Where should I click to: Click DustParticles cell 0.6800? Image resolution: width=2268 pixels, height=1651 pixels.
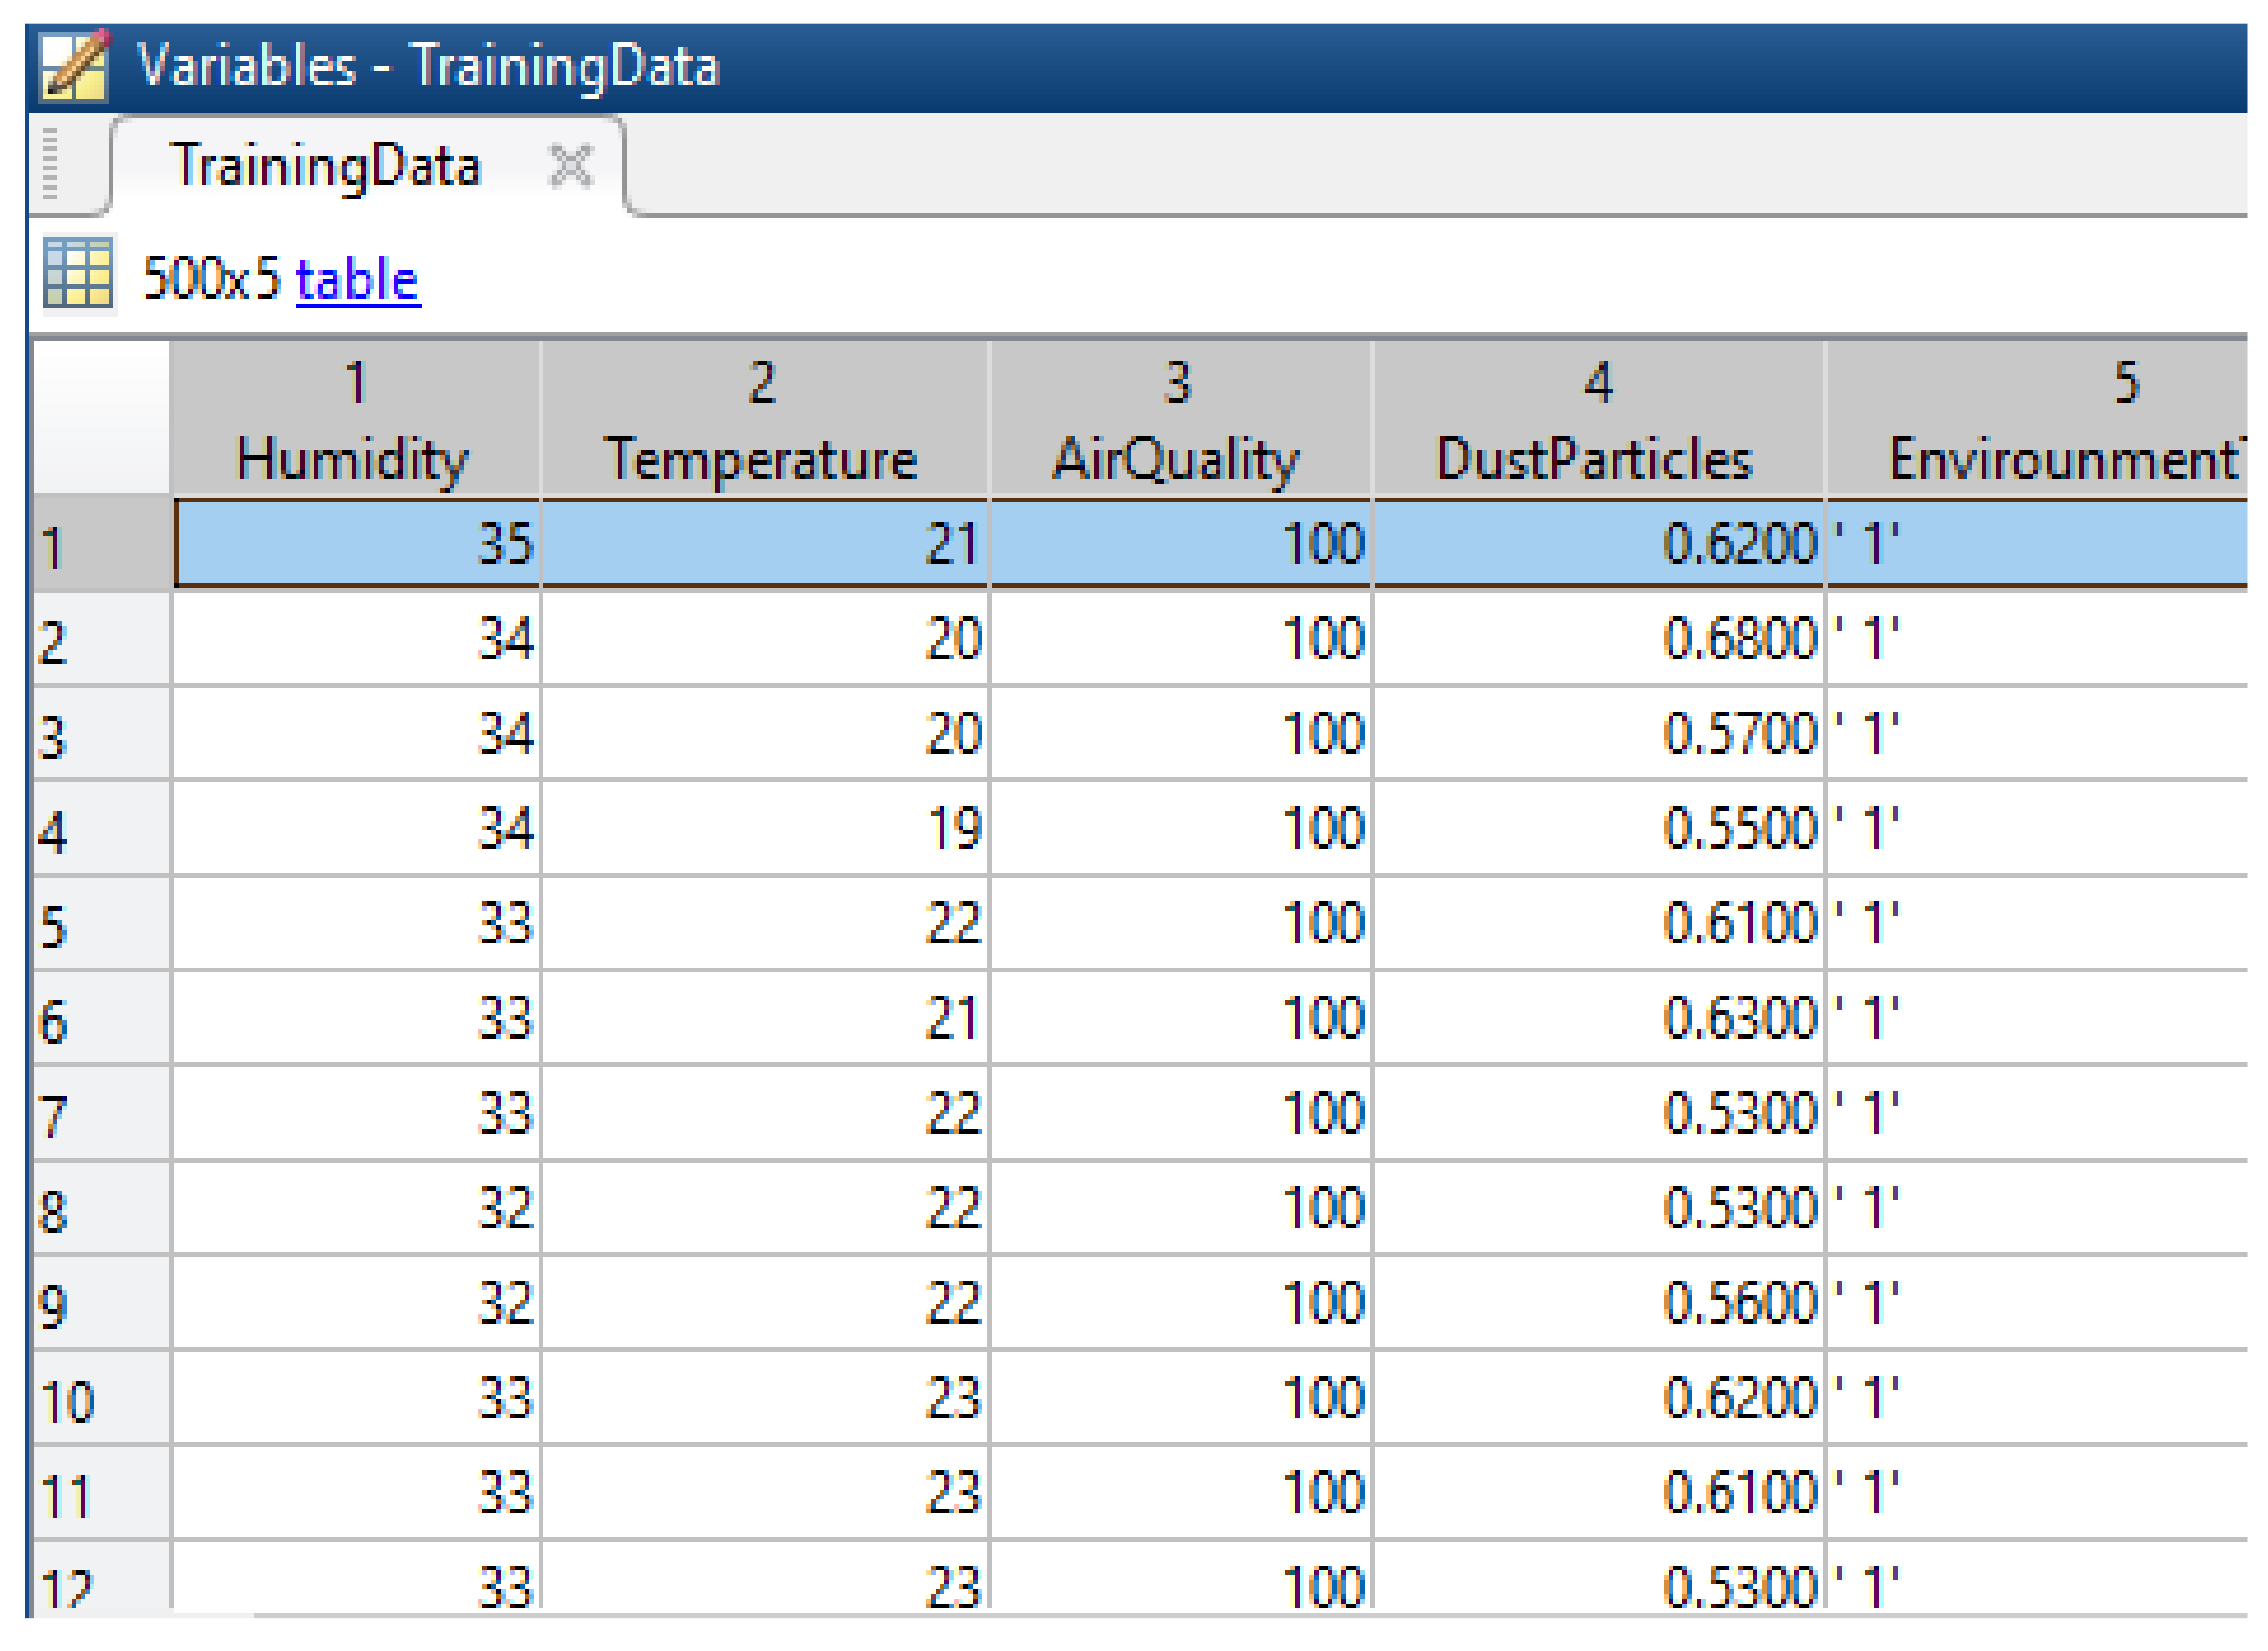(x=1597, y=639)
